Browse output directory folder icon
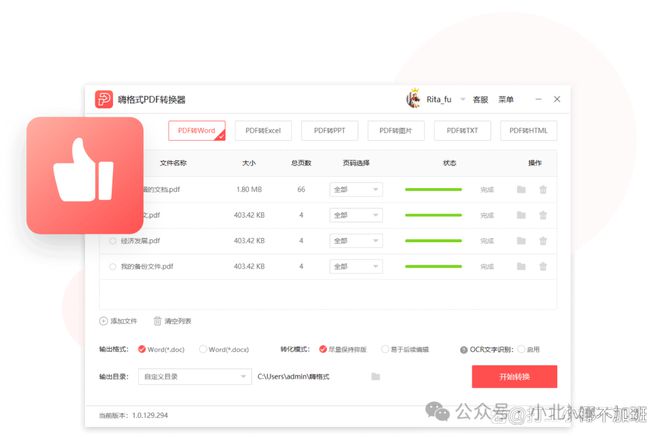Image resolution: width=660 pixels, height=438 pixels. pyautogui.click(x=375, y=376)
